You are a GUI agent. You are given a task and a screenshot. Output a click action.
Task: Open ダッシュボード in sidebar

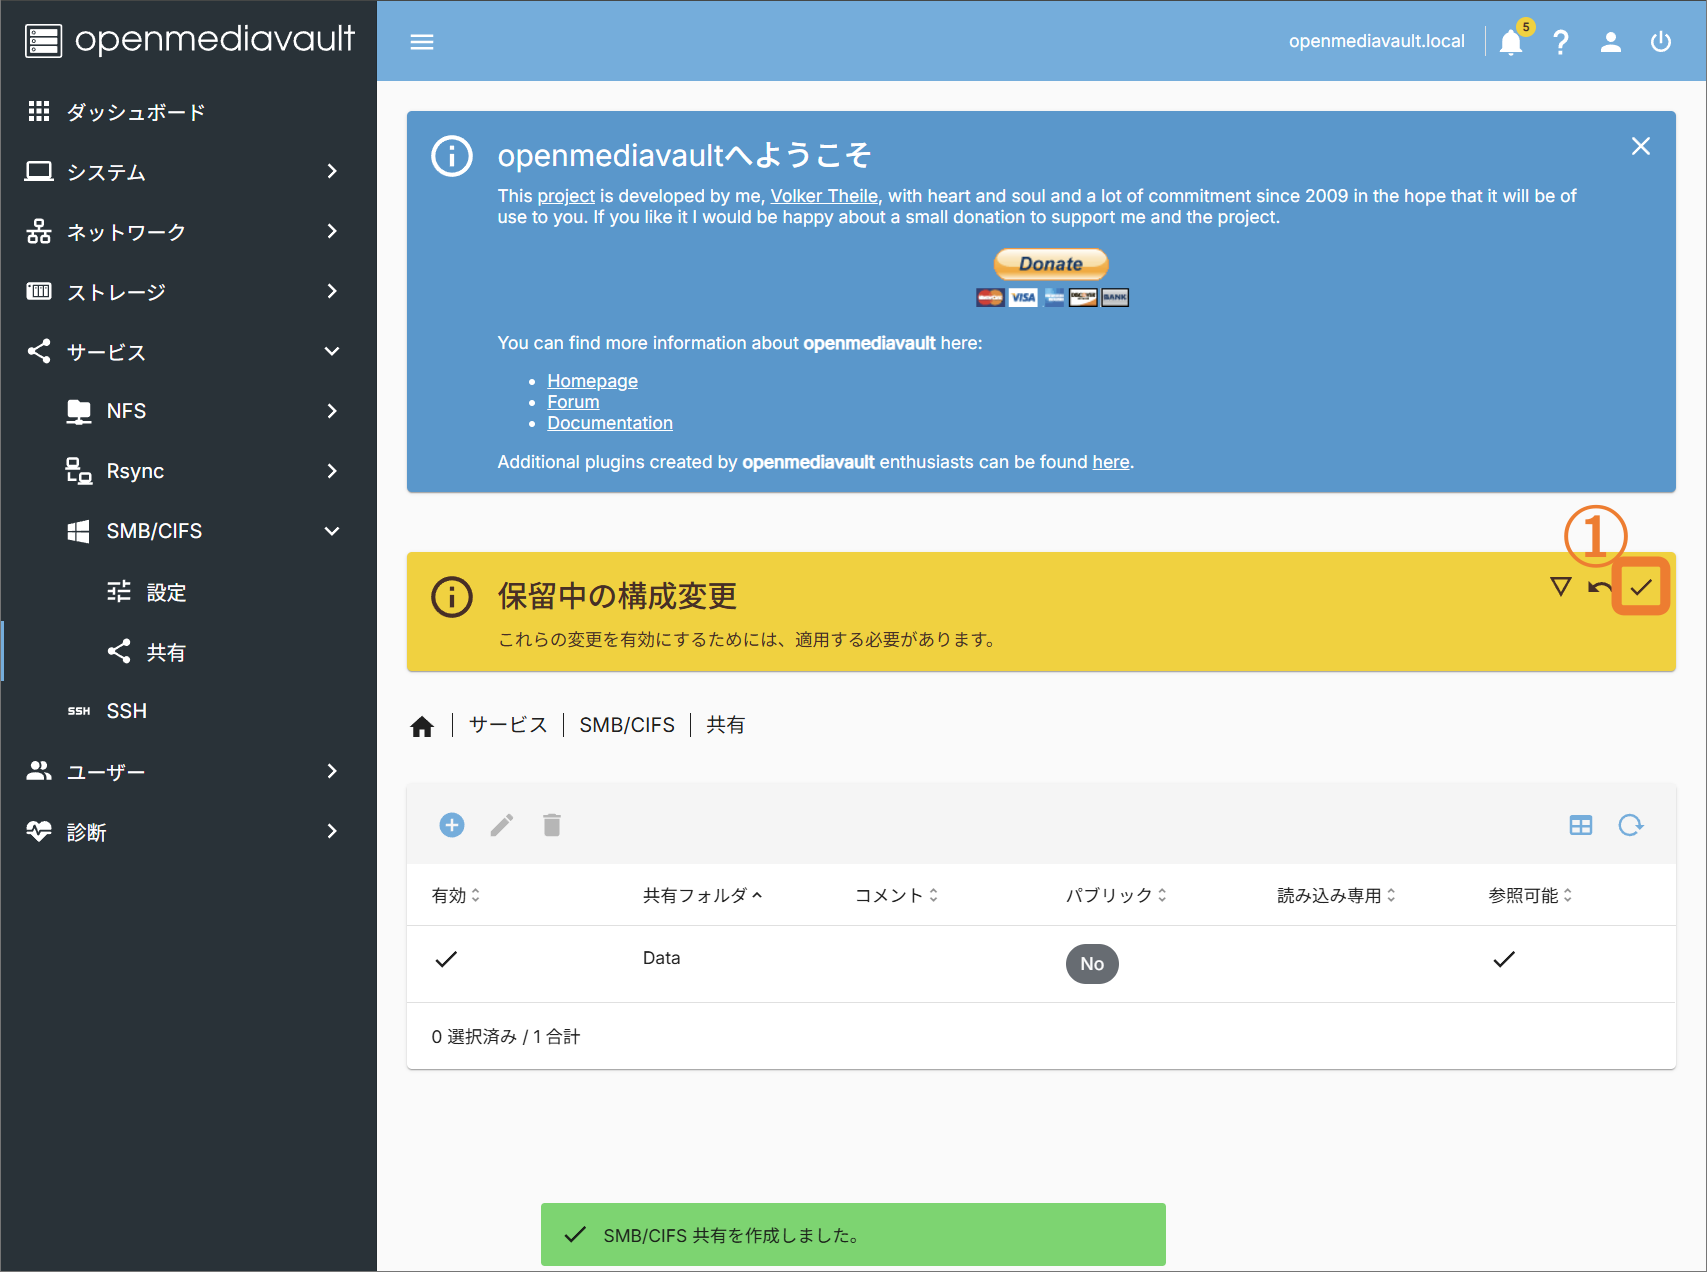coord(188,112)
